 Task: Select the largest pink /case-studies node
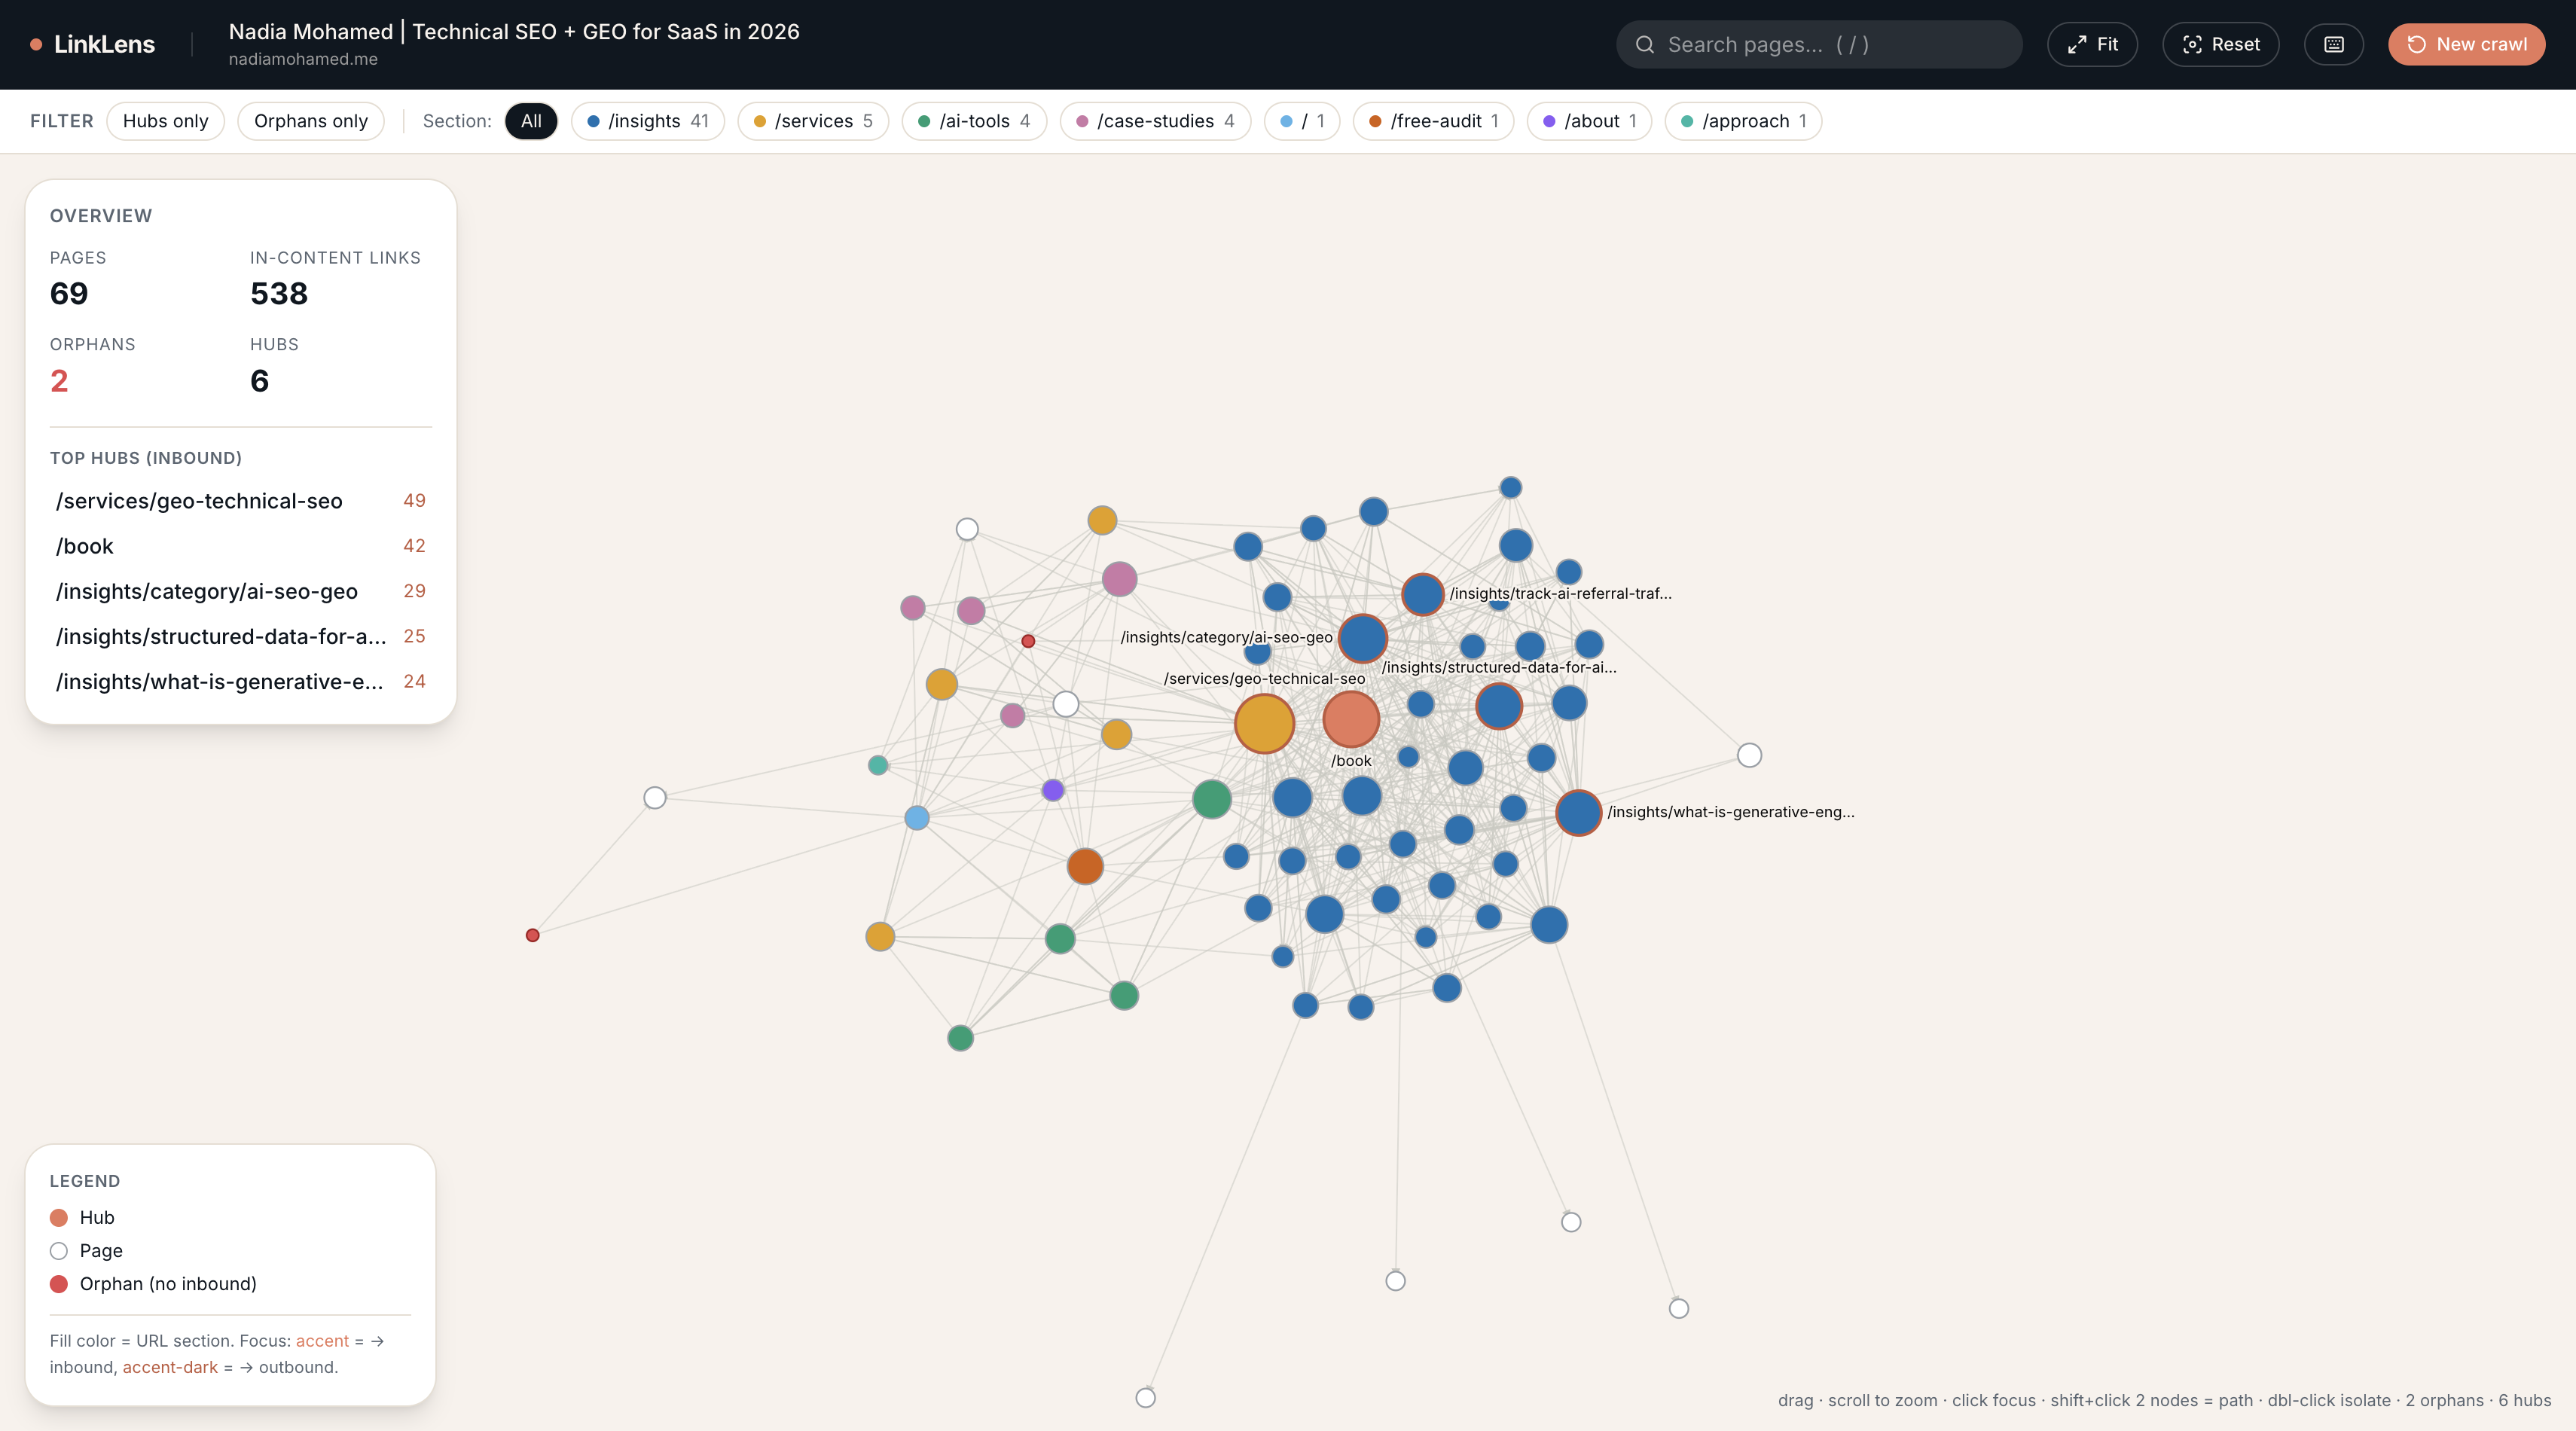coord(1119,579)
